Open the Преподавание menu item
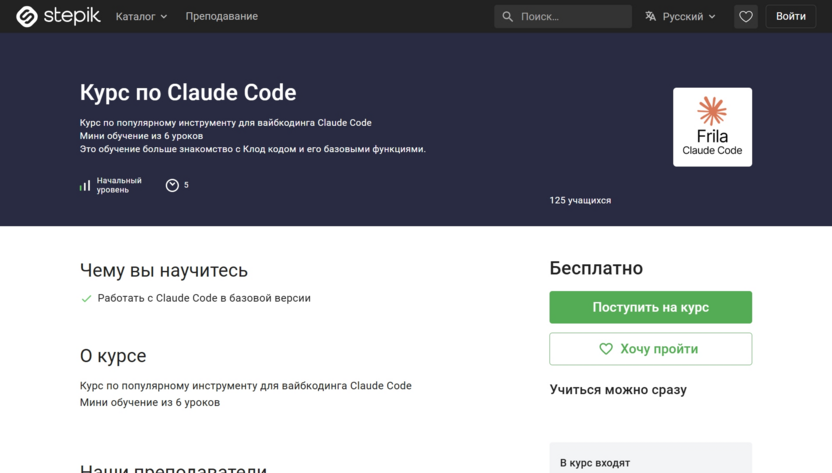 tap(222, 16)
